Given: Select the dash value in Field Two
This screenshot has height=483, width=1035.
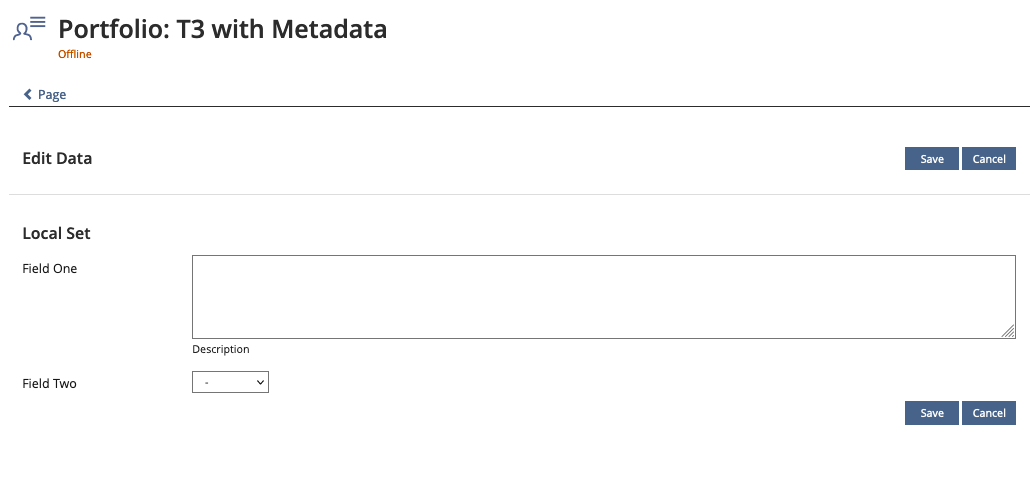Looking at the screenshot, I should 206,382.
